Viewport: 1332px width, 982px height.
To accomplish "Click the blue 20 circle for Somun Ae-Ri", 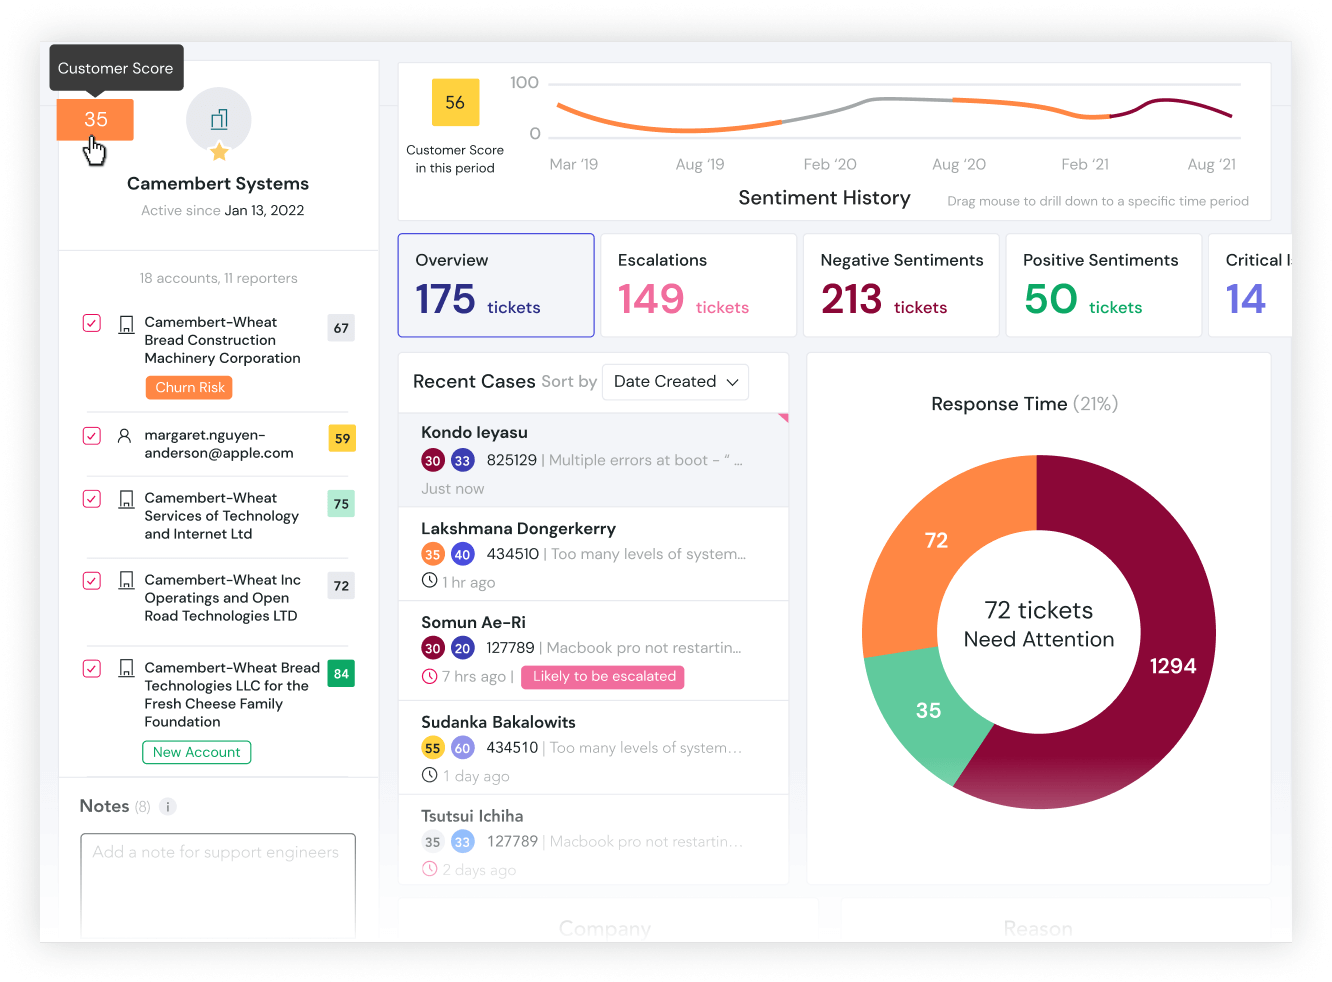I will (462, 648).
